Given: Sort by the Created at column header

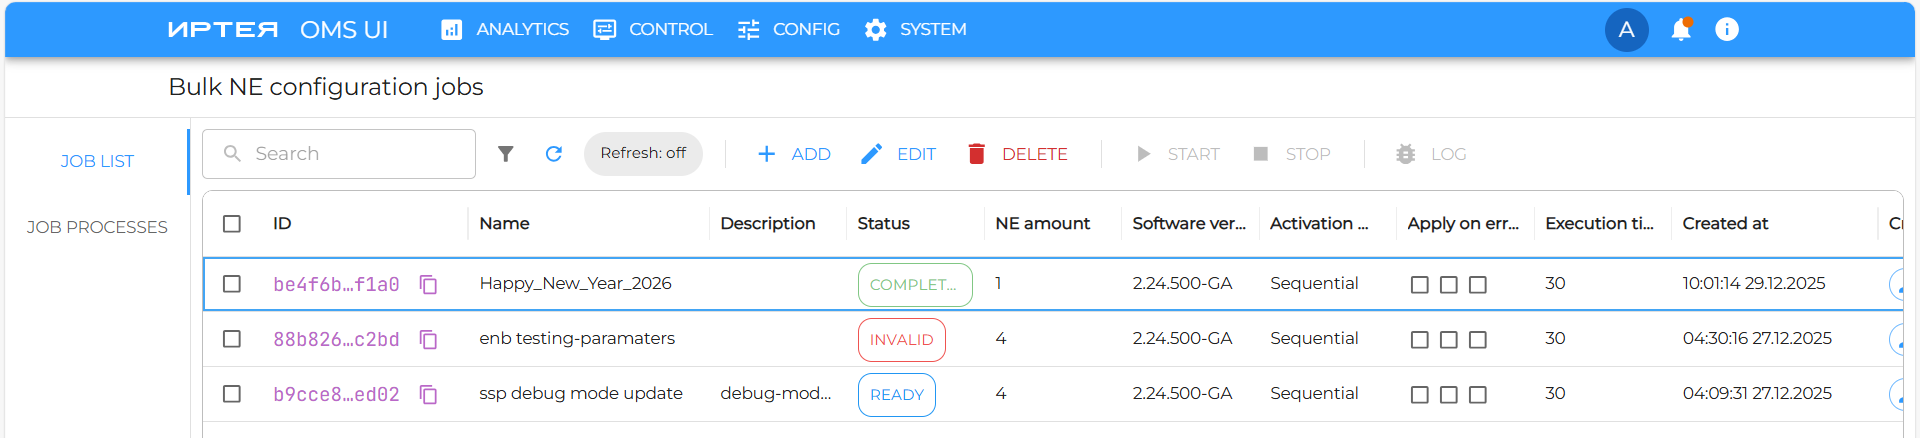Looking at the screenshot, I should click(1725, 224).
